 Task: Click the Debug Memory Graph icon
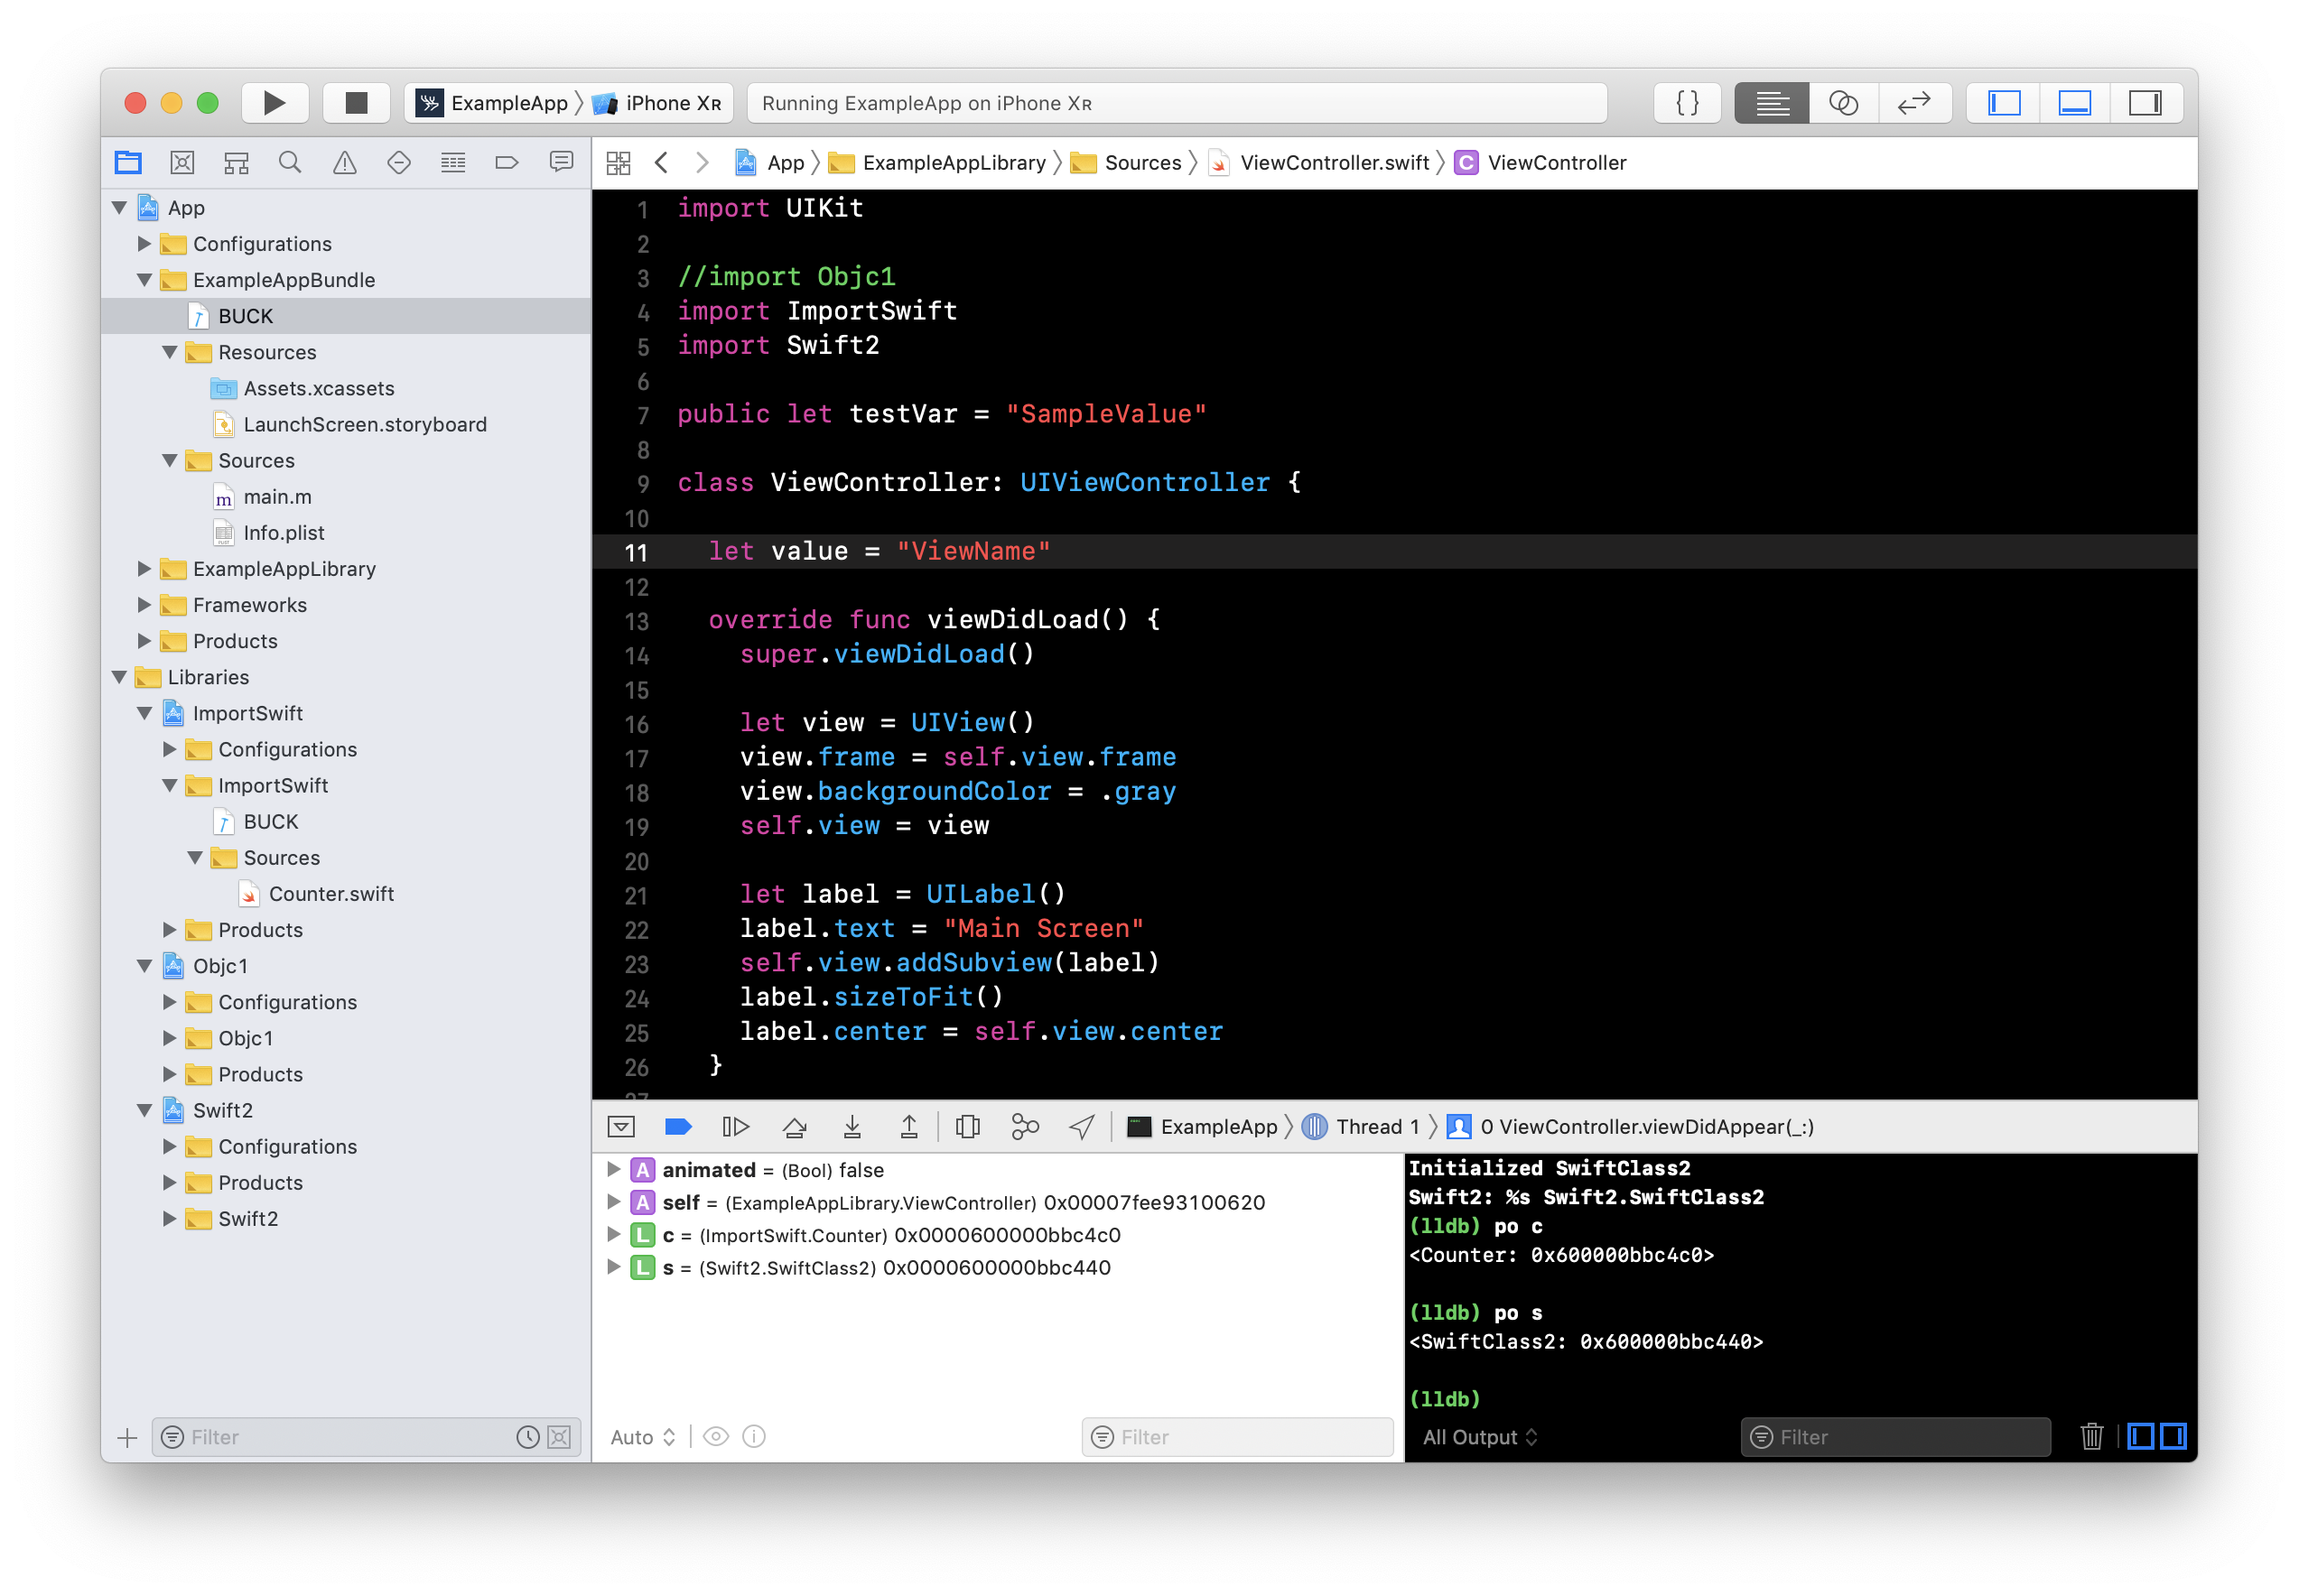pos(1025,1127)
